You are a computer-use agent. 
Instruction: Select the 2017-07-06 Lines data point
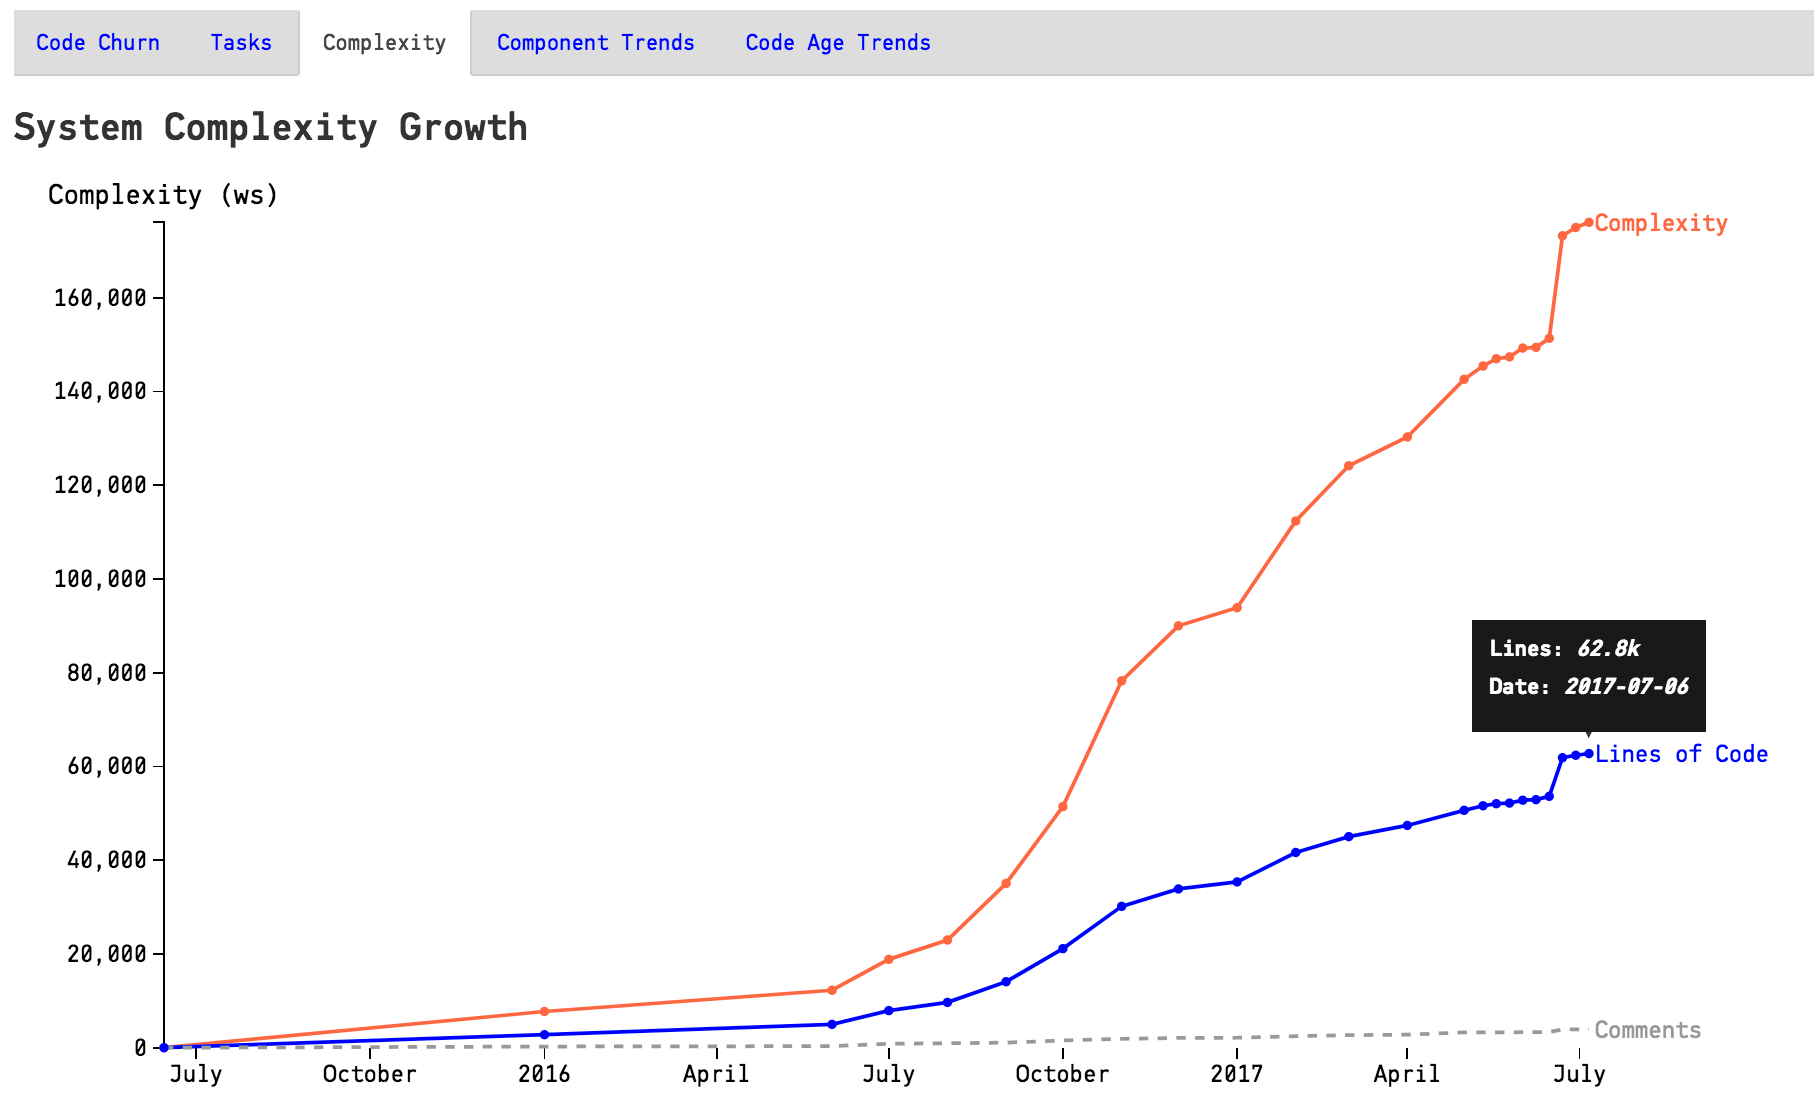(x=1588, y=755)
